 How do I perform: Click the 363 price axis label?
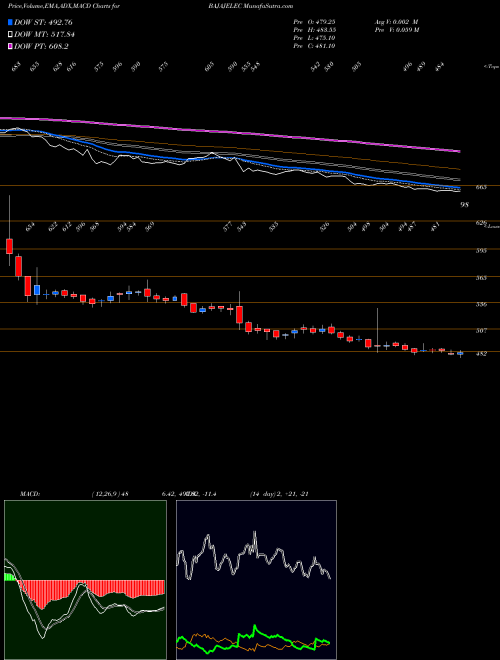coord(481,278)
